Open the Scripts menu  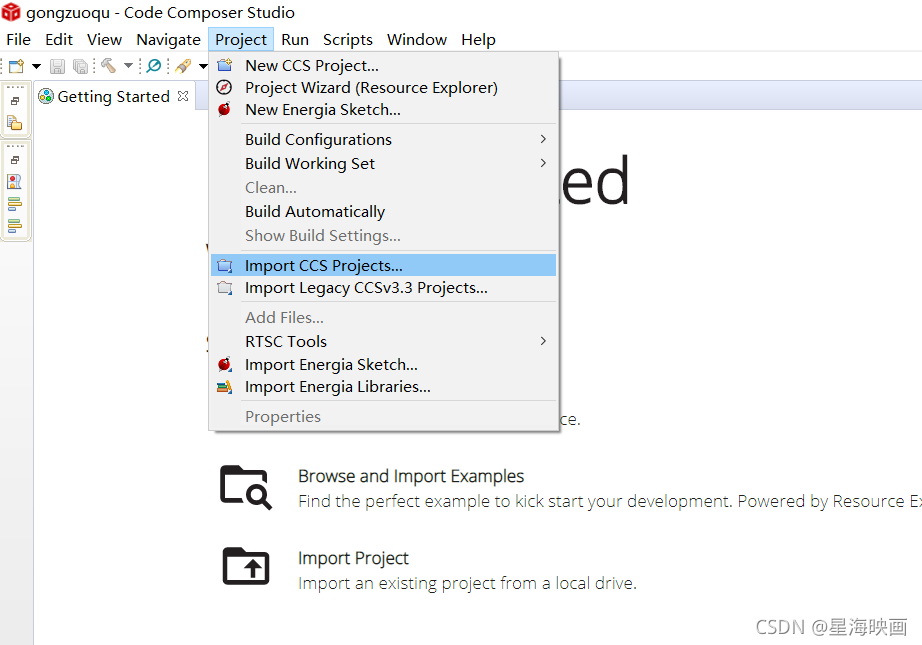pos(348,39)
